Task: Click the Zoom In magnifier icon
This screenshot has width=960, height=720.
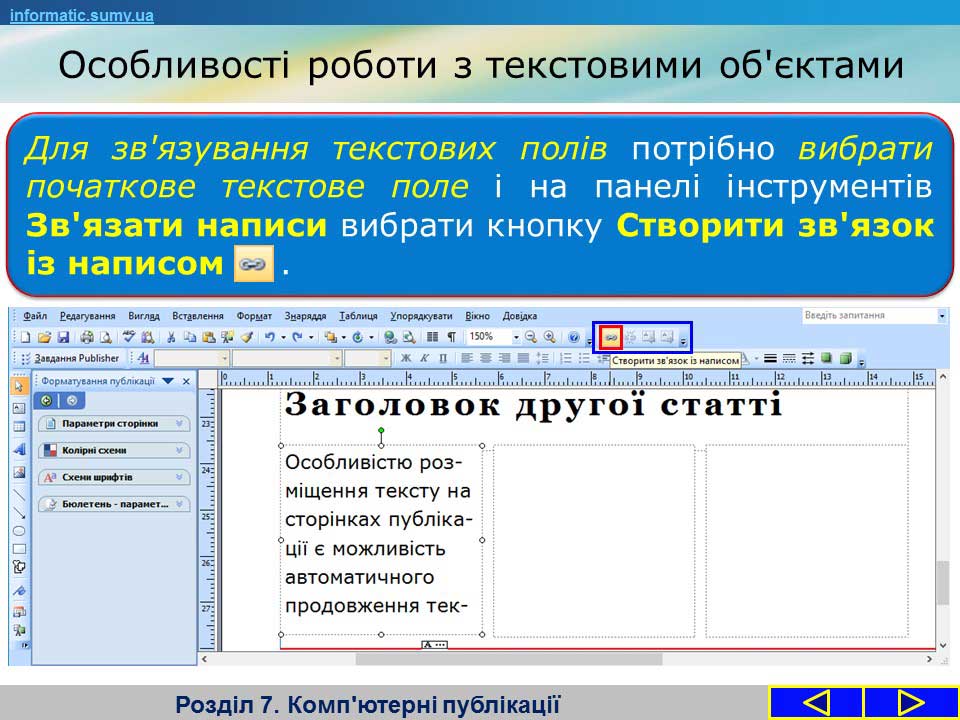Action: pos(549,338)
